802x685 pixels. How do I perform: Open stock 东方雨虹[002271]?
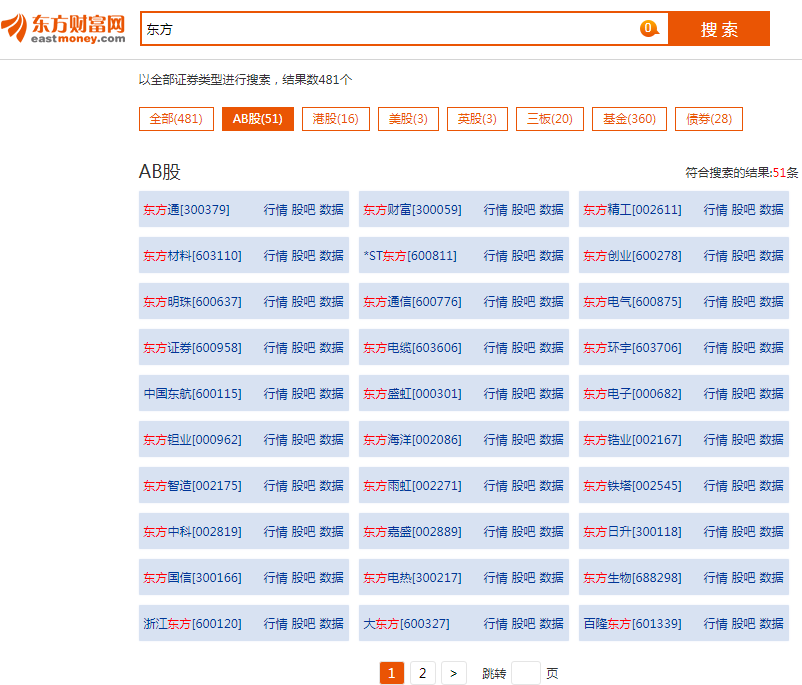click(x=412, y=486)
